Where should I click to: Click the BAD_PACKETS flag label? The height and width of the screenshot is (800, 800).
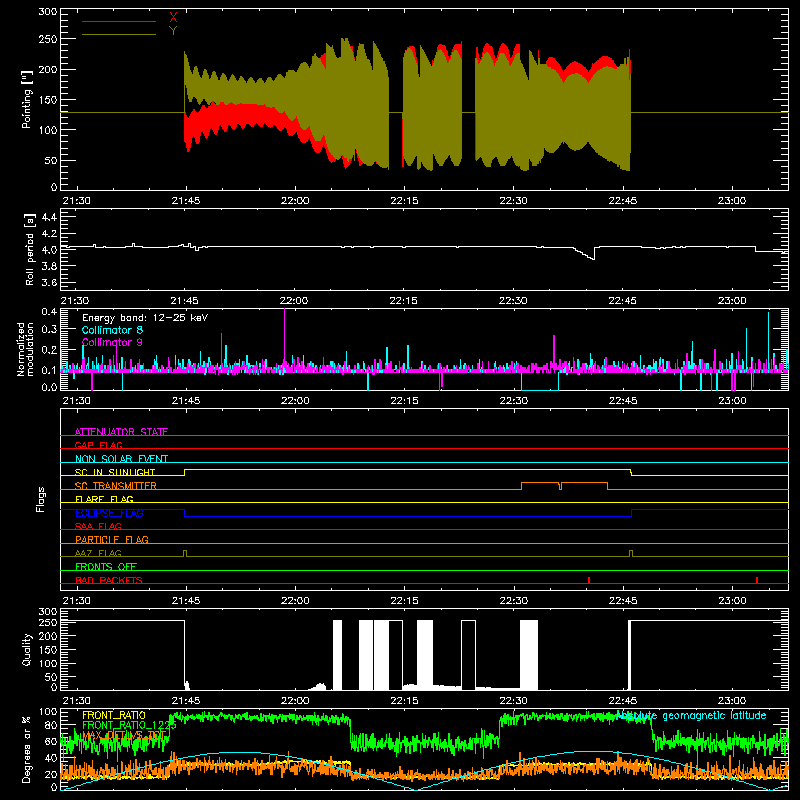(x=109, y=580)
